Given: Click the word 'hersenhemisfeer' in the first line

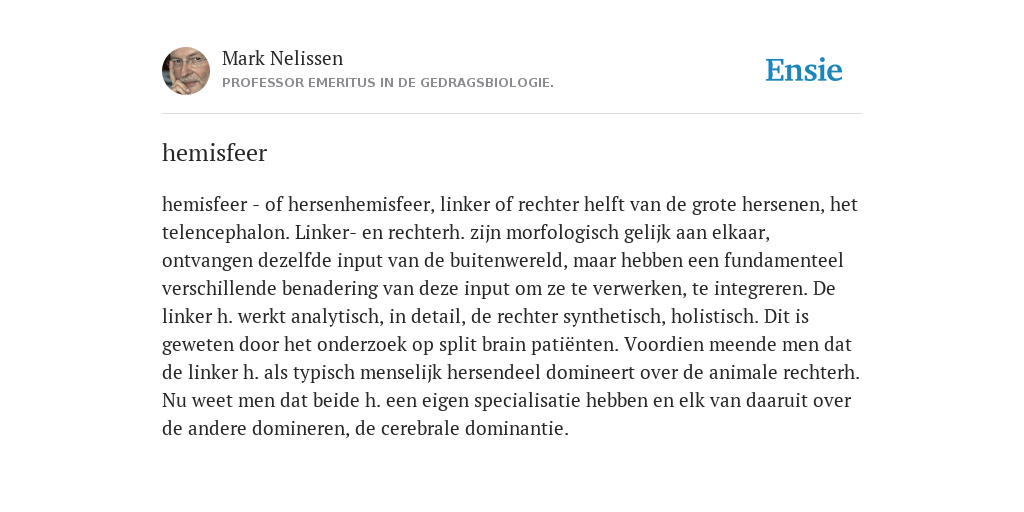Looking at the screenshot, I should (359, 205).
